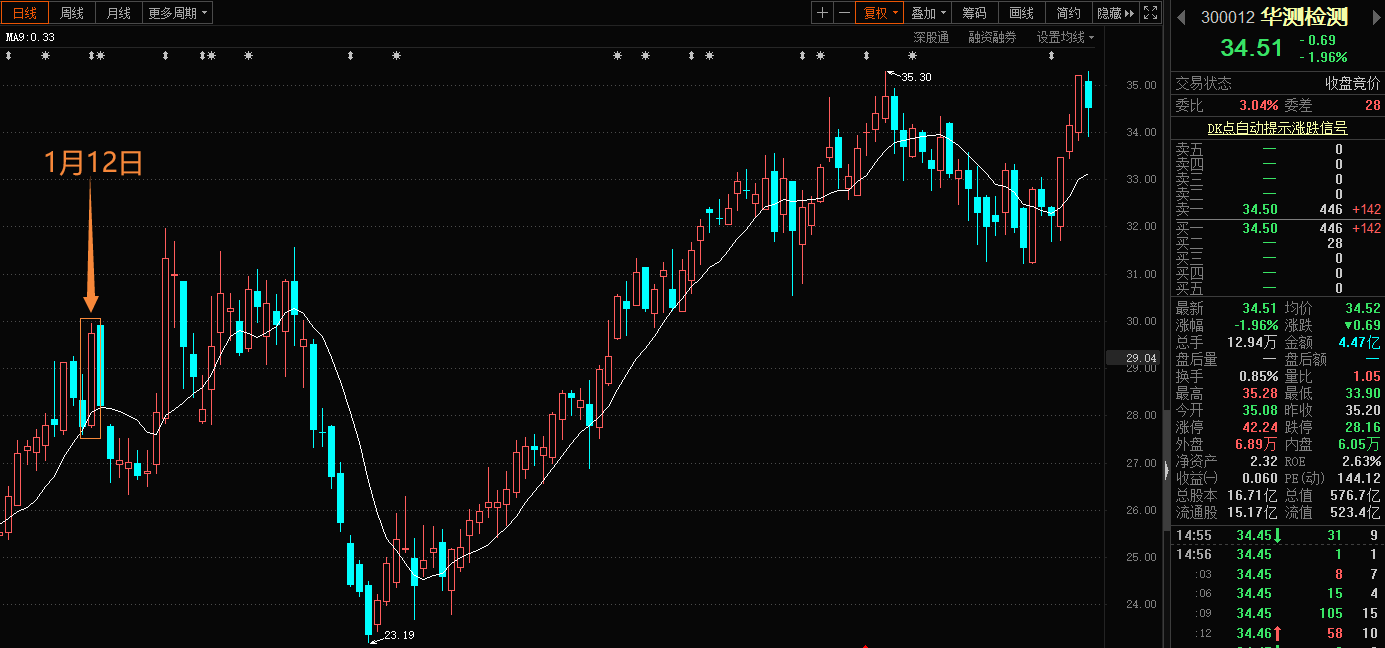The width and height of the screenshot is (1385, 648).
Task: Toggle 简约 simple mode
Action: coord(1068,13)
